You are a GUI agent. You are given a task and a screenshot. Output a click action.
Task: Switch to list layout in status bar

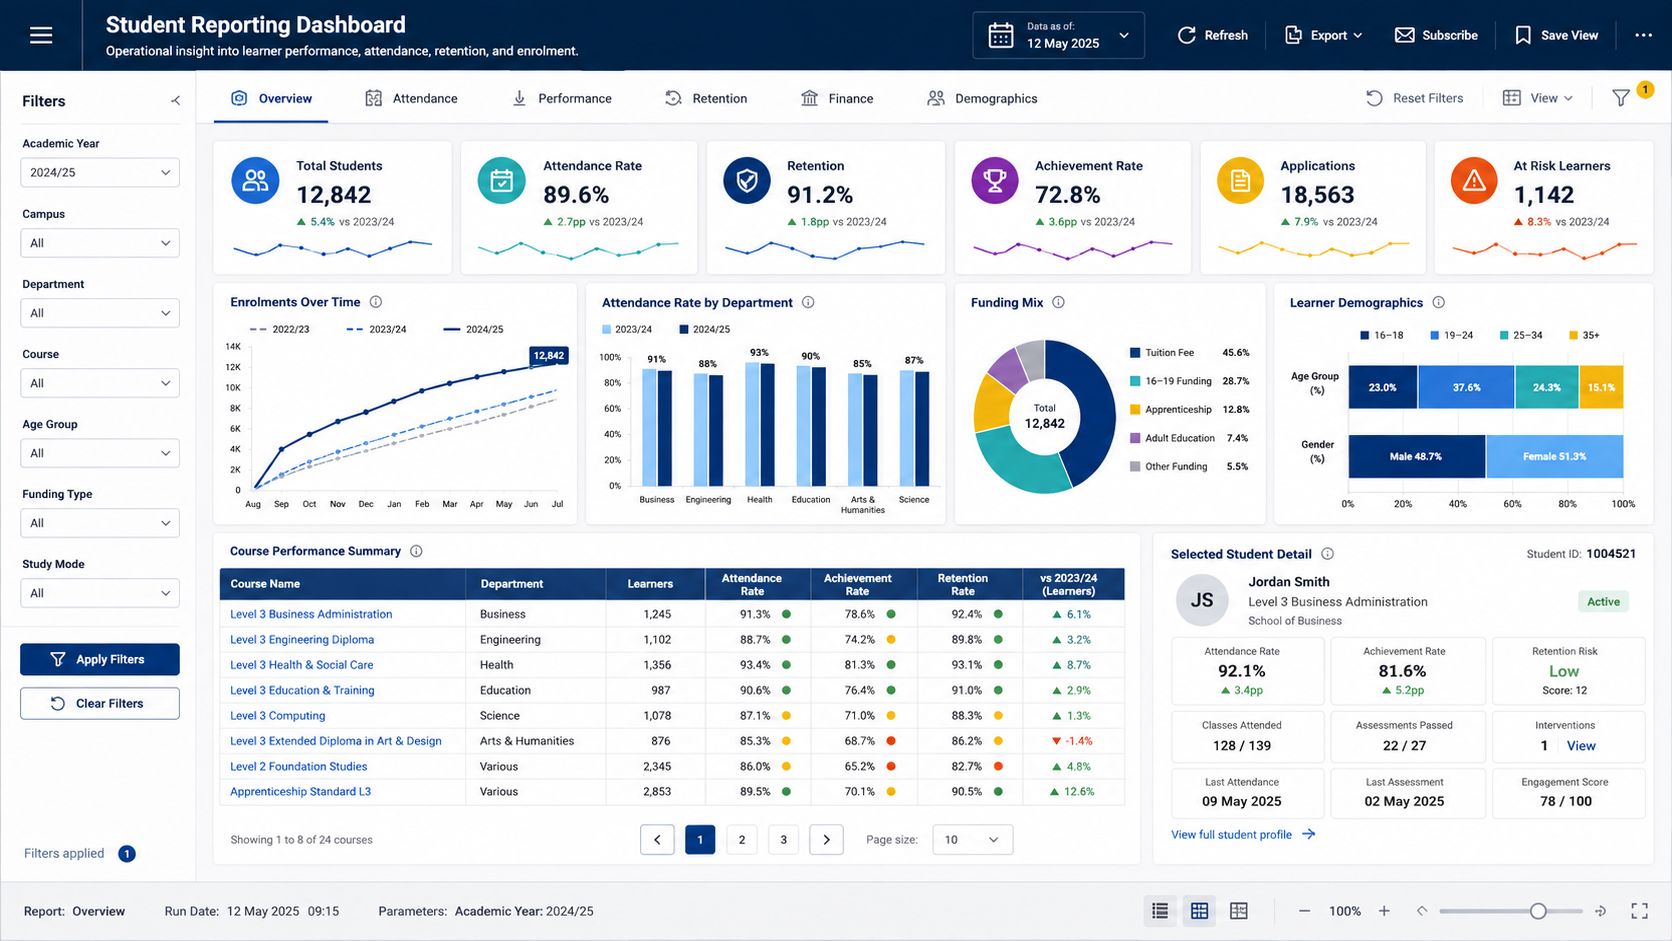[x=1160, y=911]
